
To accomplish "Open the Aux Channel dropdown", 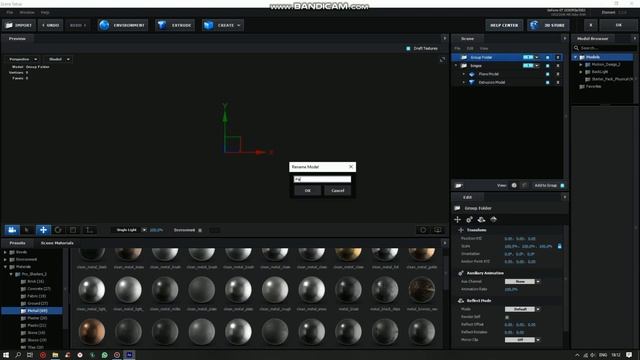I will coord(522,282).
